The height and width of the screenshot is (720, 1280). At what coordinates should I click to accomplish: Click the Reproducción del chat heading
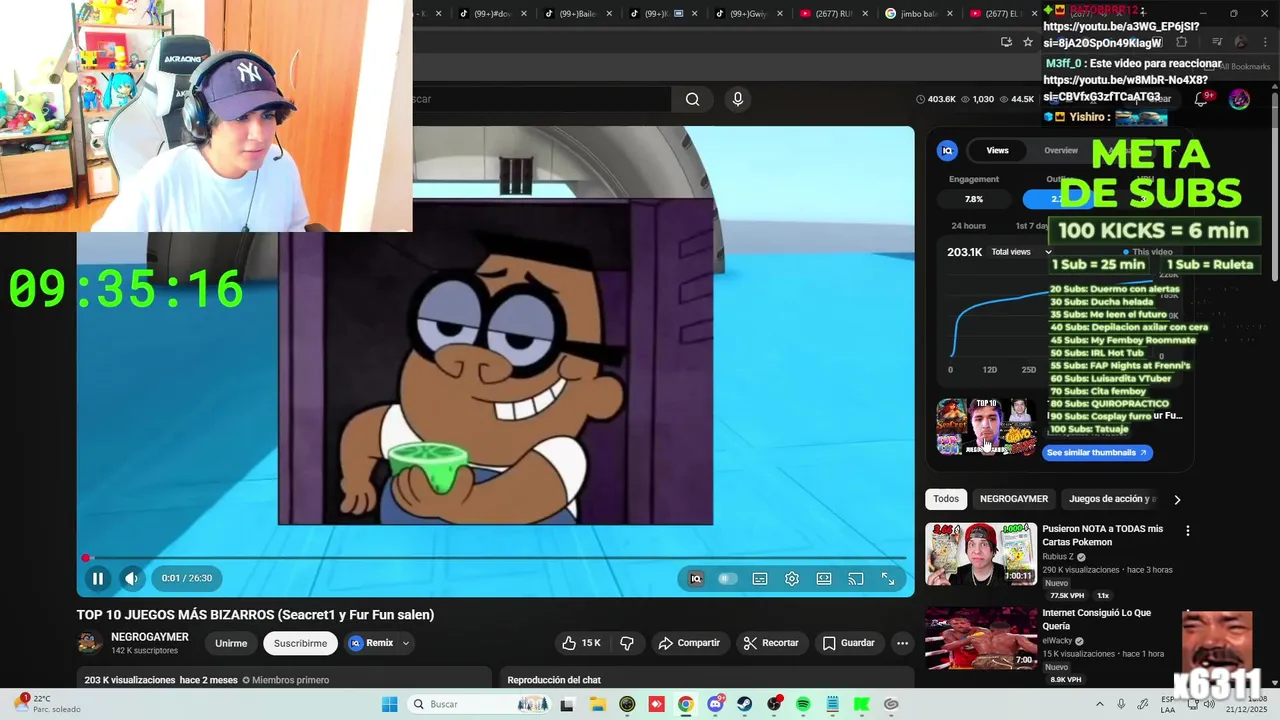[x=554, y=680]
